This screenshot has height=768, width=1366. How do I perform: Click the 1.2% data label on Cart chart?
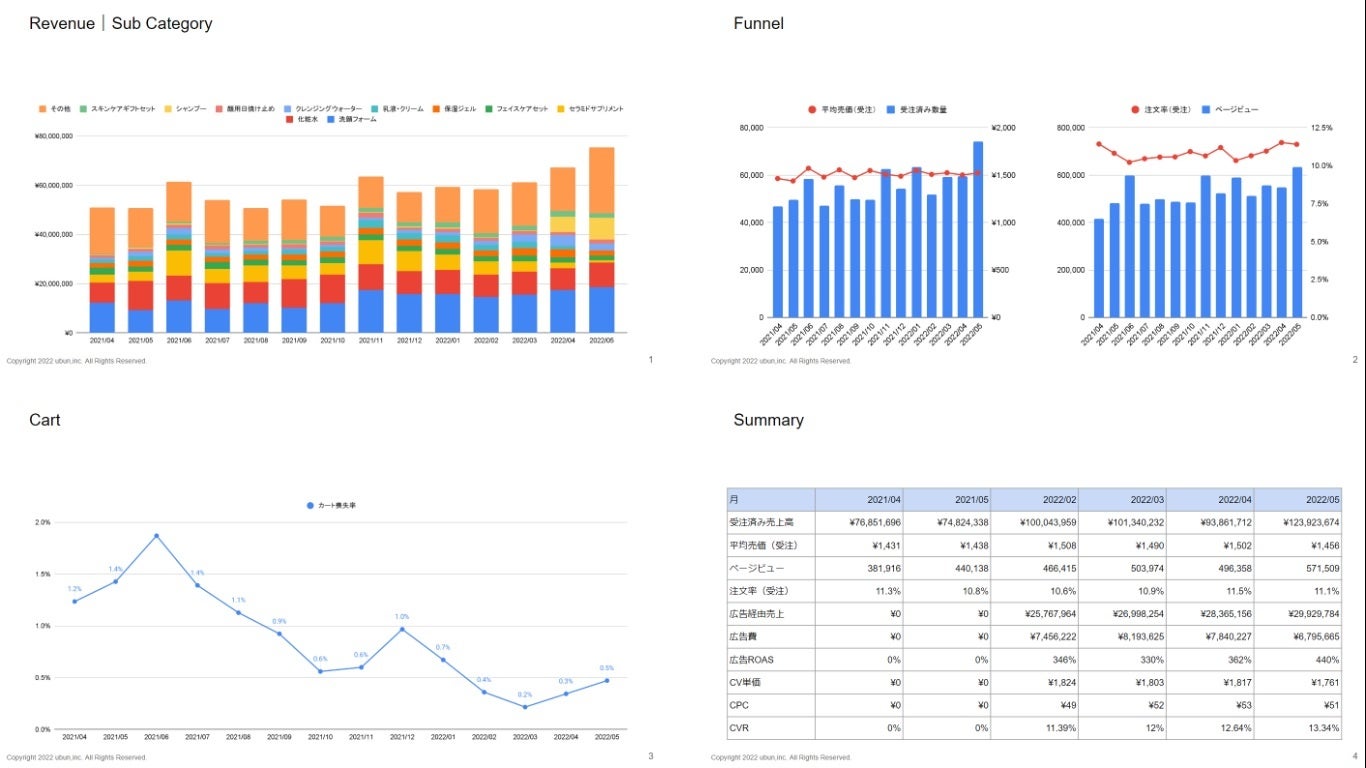pyautogui.click(x=74, y=589)
